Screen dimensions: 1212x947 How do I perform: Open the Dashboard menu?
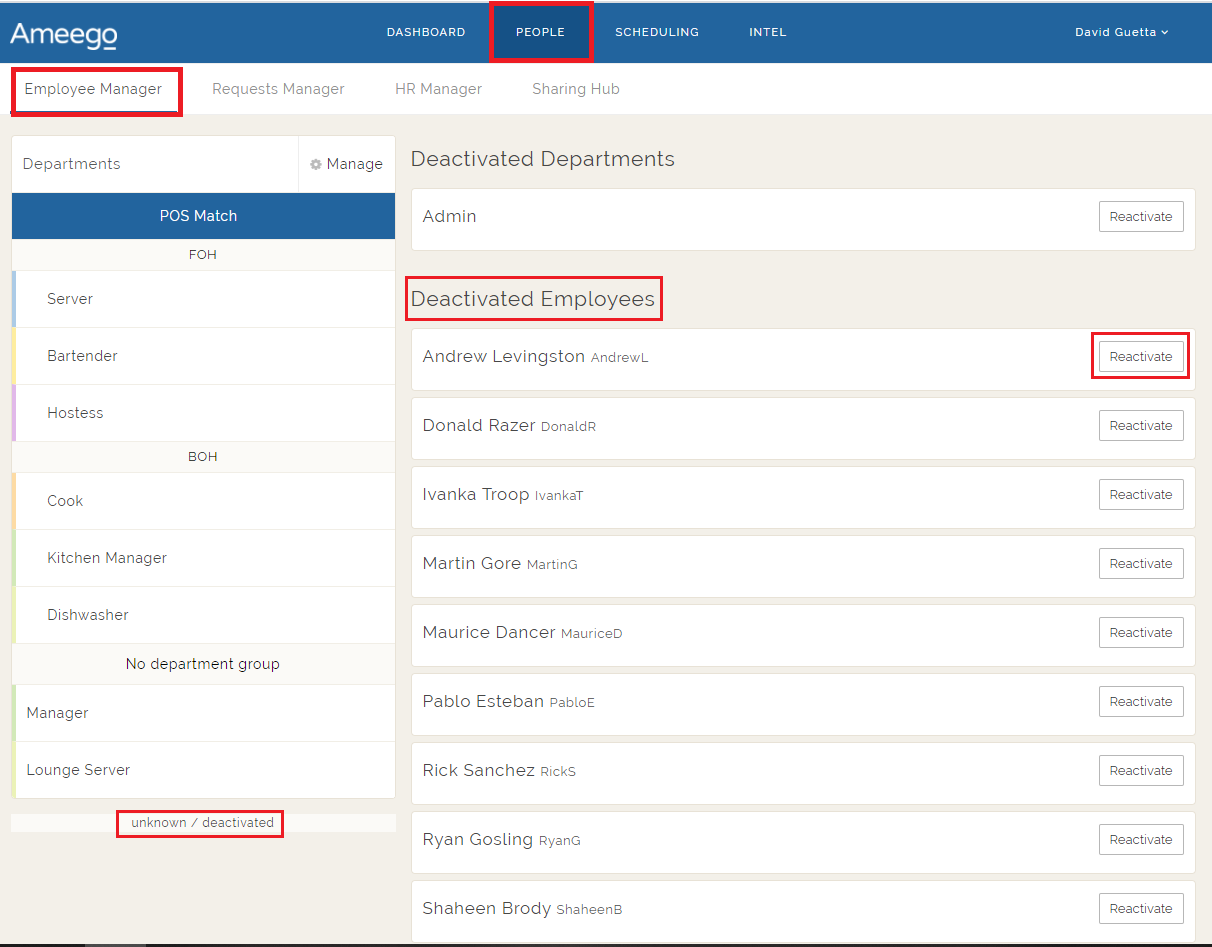click(426, 32)
